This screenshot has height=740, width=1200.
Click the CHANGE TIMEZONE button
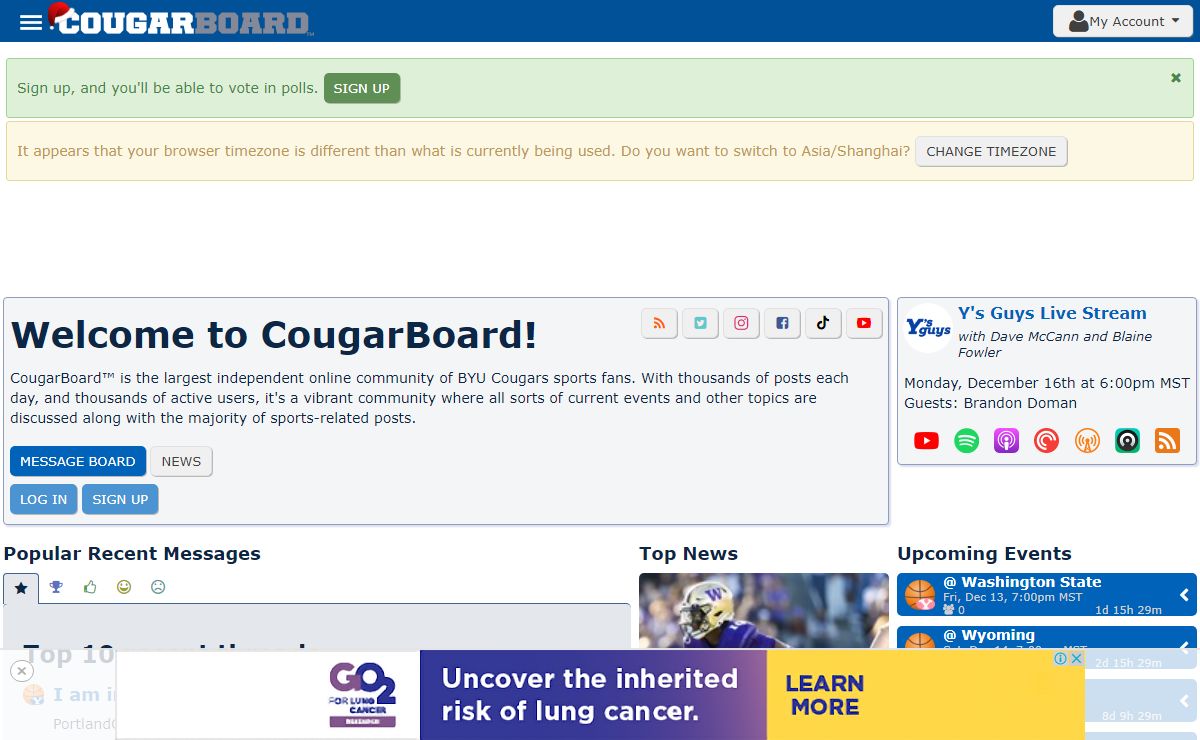coord(991,152)
